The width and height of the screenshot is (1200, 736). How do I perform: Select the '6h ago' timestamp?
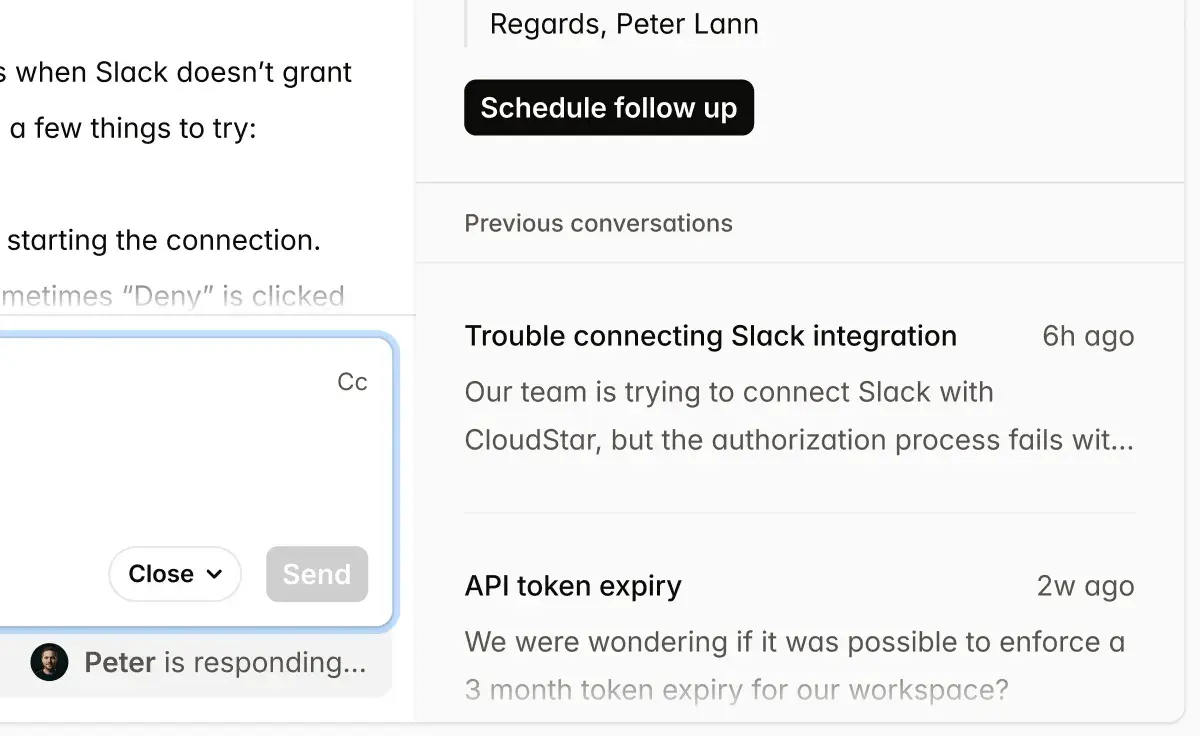(x=1087, y=336)
